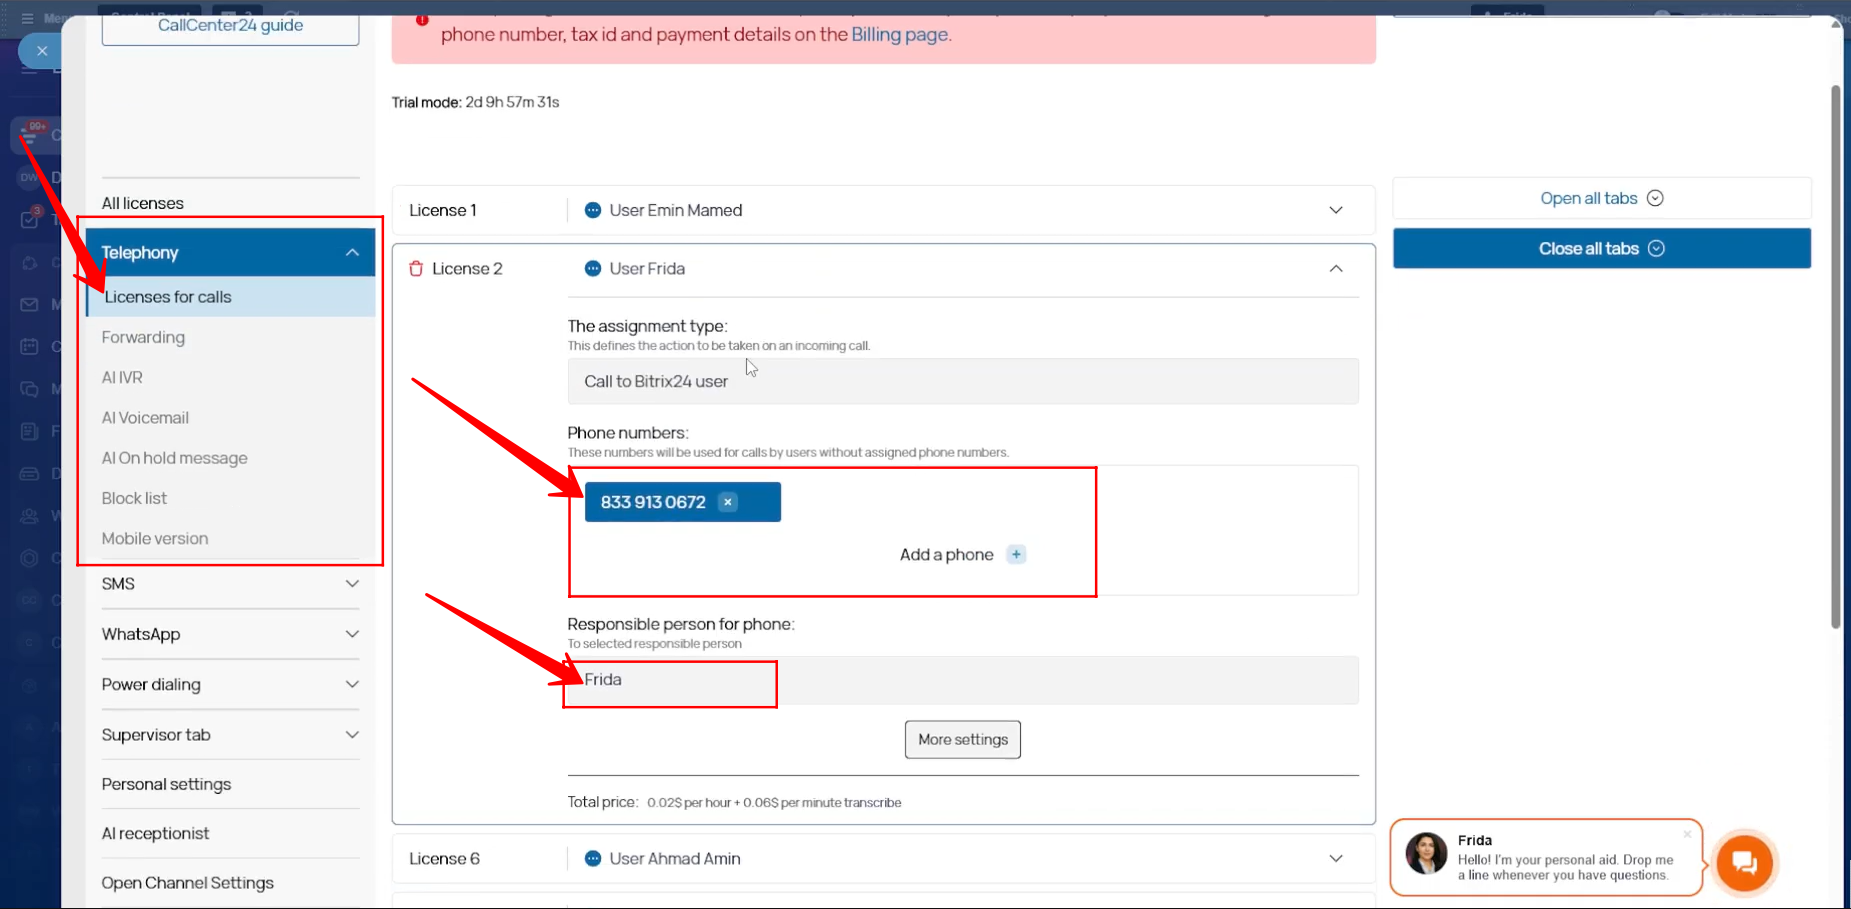
Task: Expand the License 6 row
Action: pyautogui.click(x=1336, y=859)
